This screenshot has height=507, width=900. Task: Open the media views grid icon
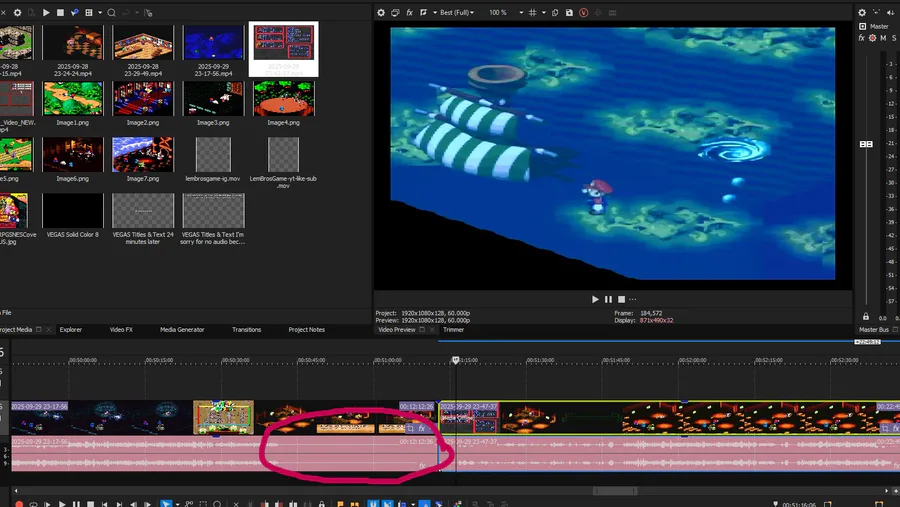89,13
